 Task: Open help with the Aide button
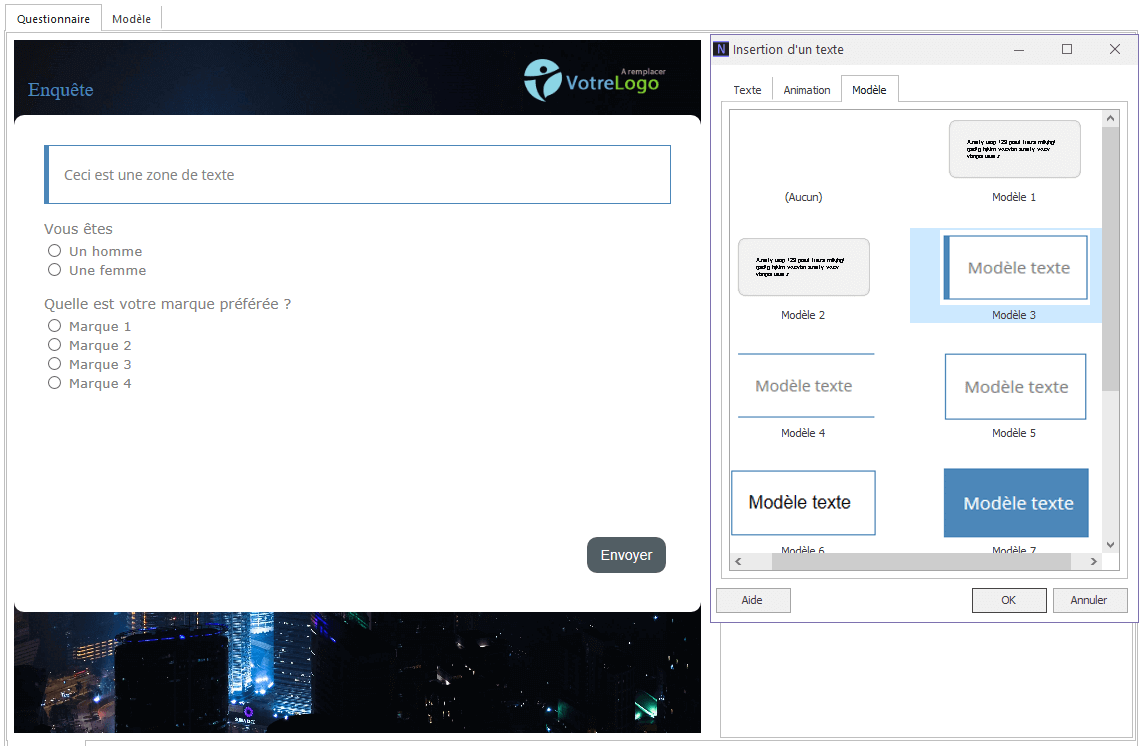coord(753,600)
